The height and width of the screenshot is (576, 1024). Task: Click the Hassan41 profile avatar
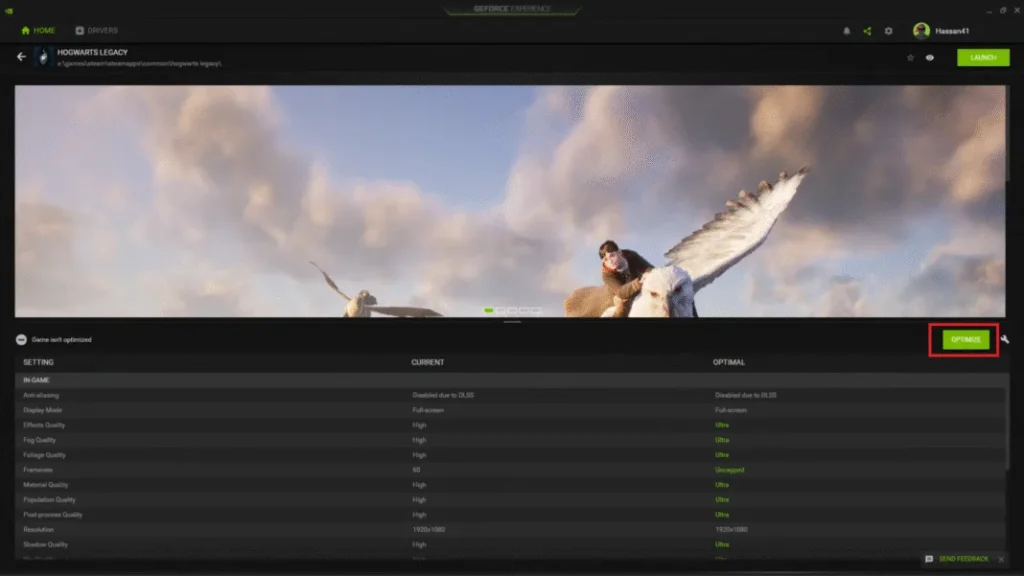(921, 31)
